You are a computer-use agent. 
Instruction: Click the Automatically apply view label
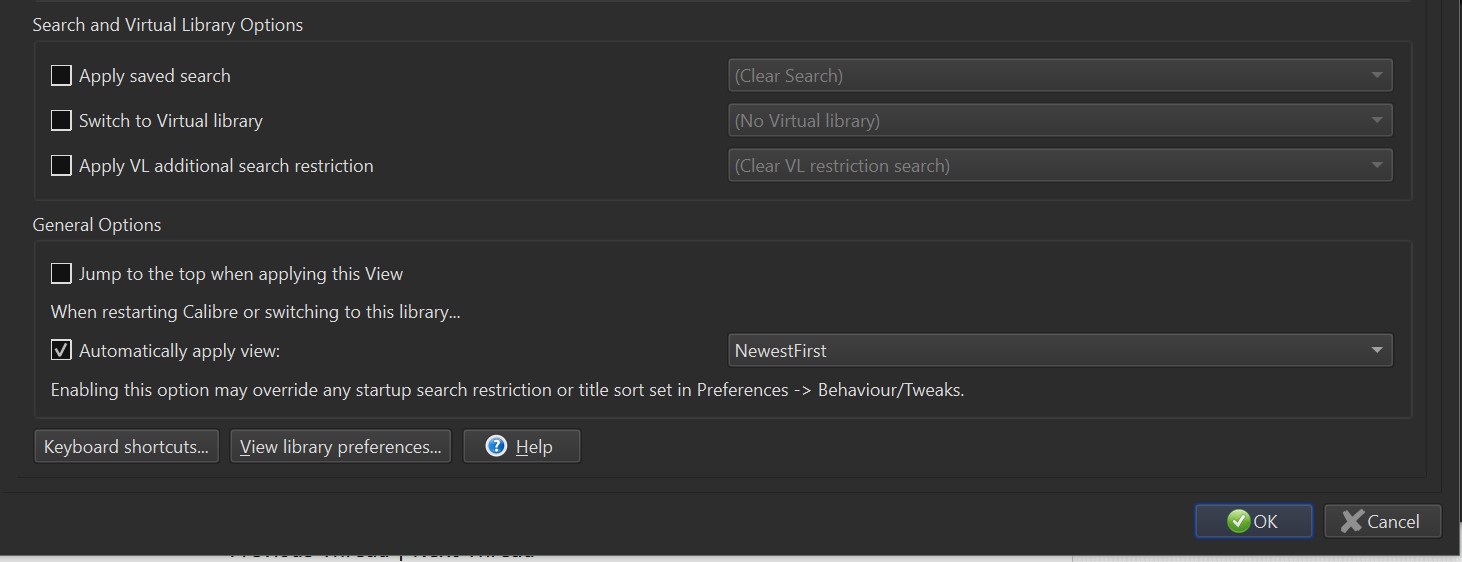180,351
